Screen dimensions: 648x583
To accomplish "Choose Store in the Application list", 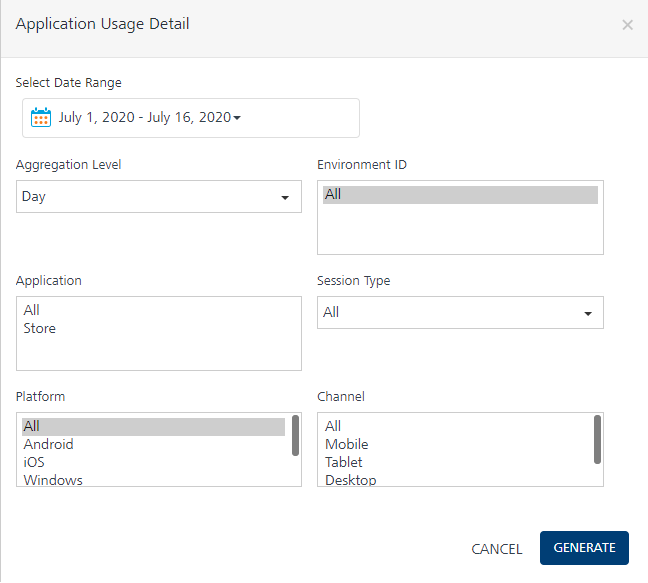I will point(40,329).
